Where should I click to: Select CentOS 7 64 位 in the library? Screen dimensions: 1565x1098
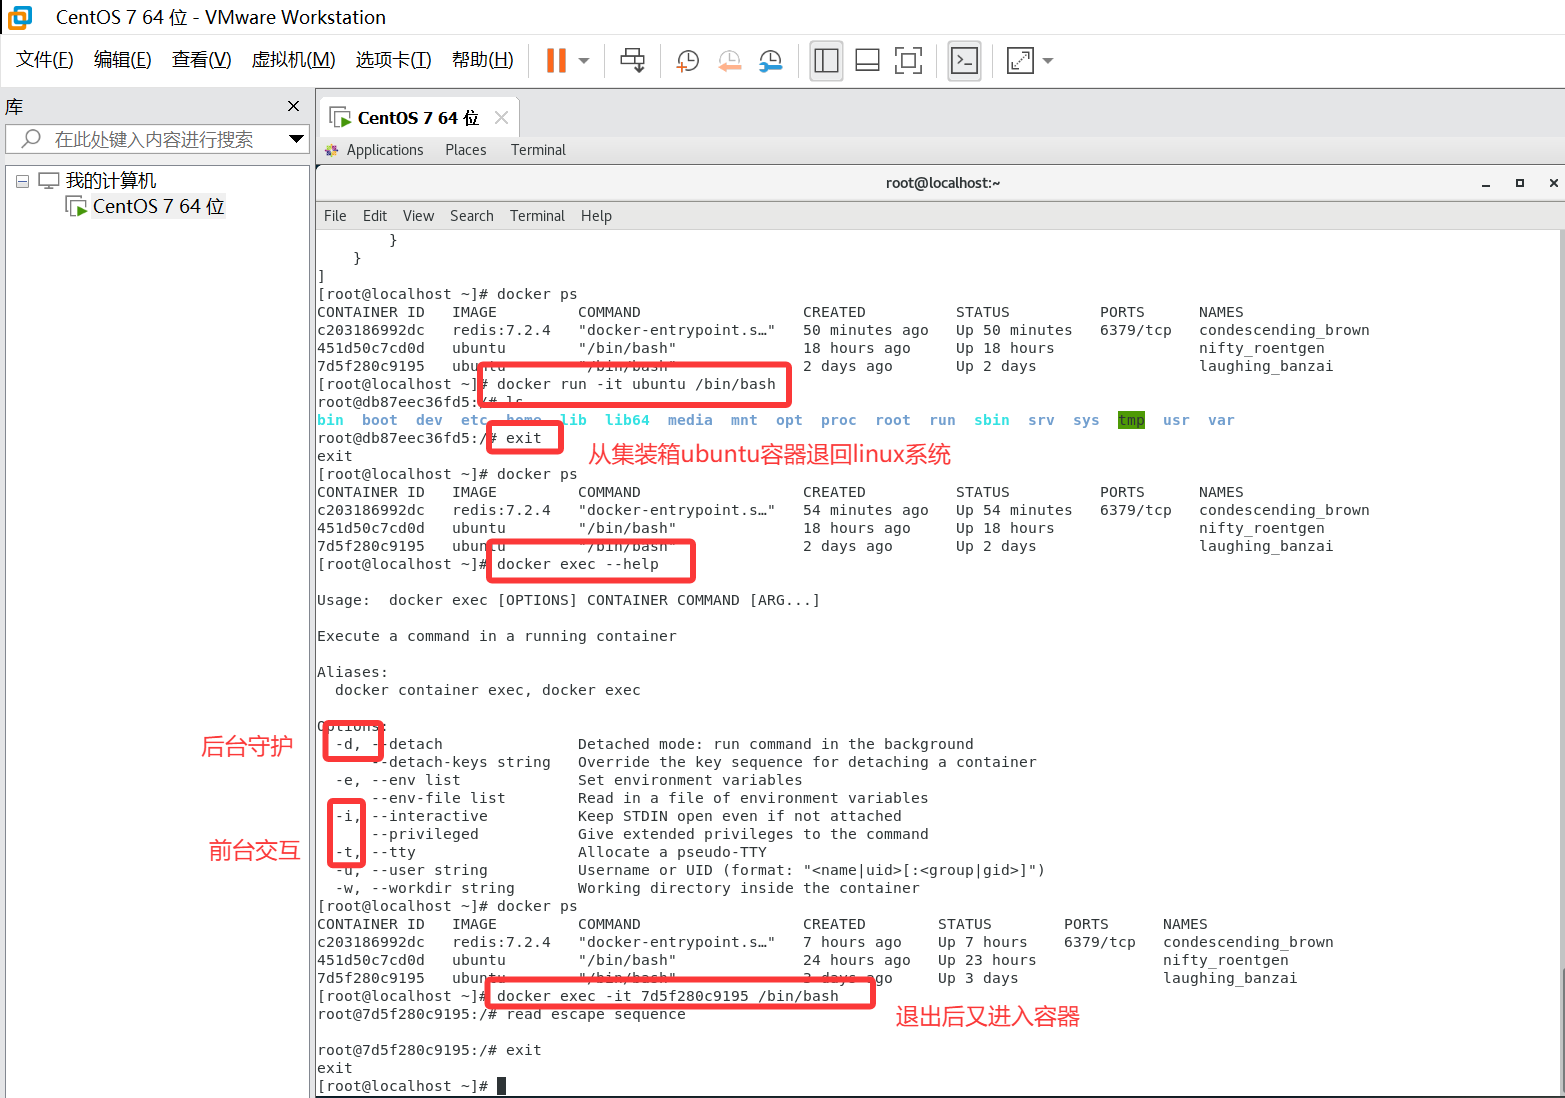click(157, 206)
